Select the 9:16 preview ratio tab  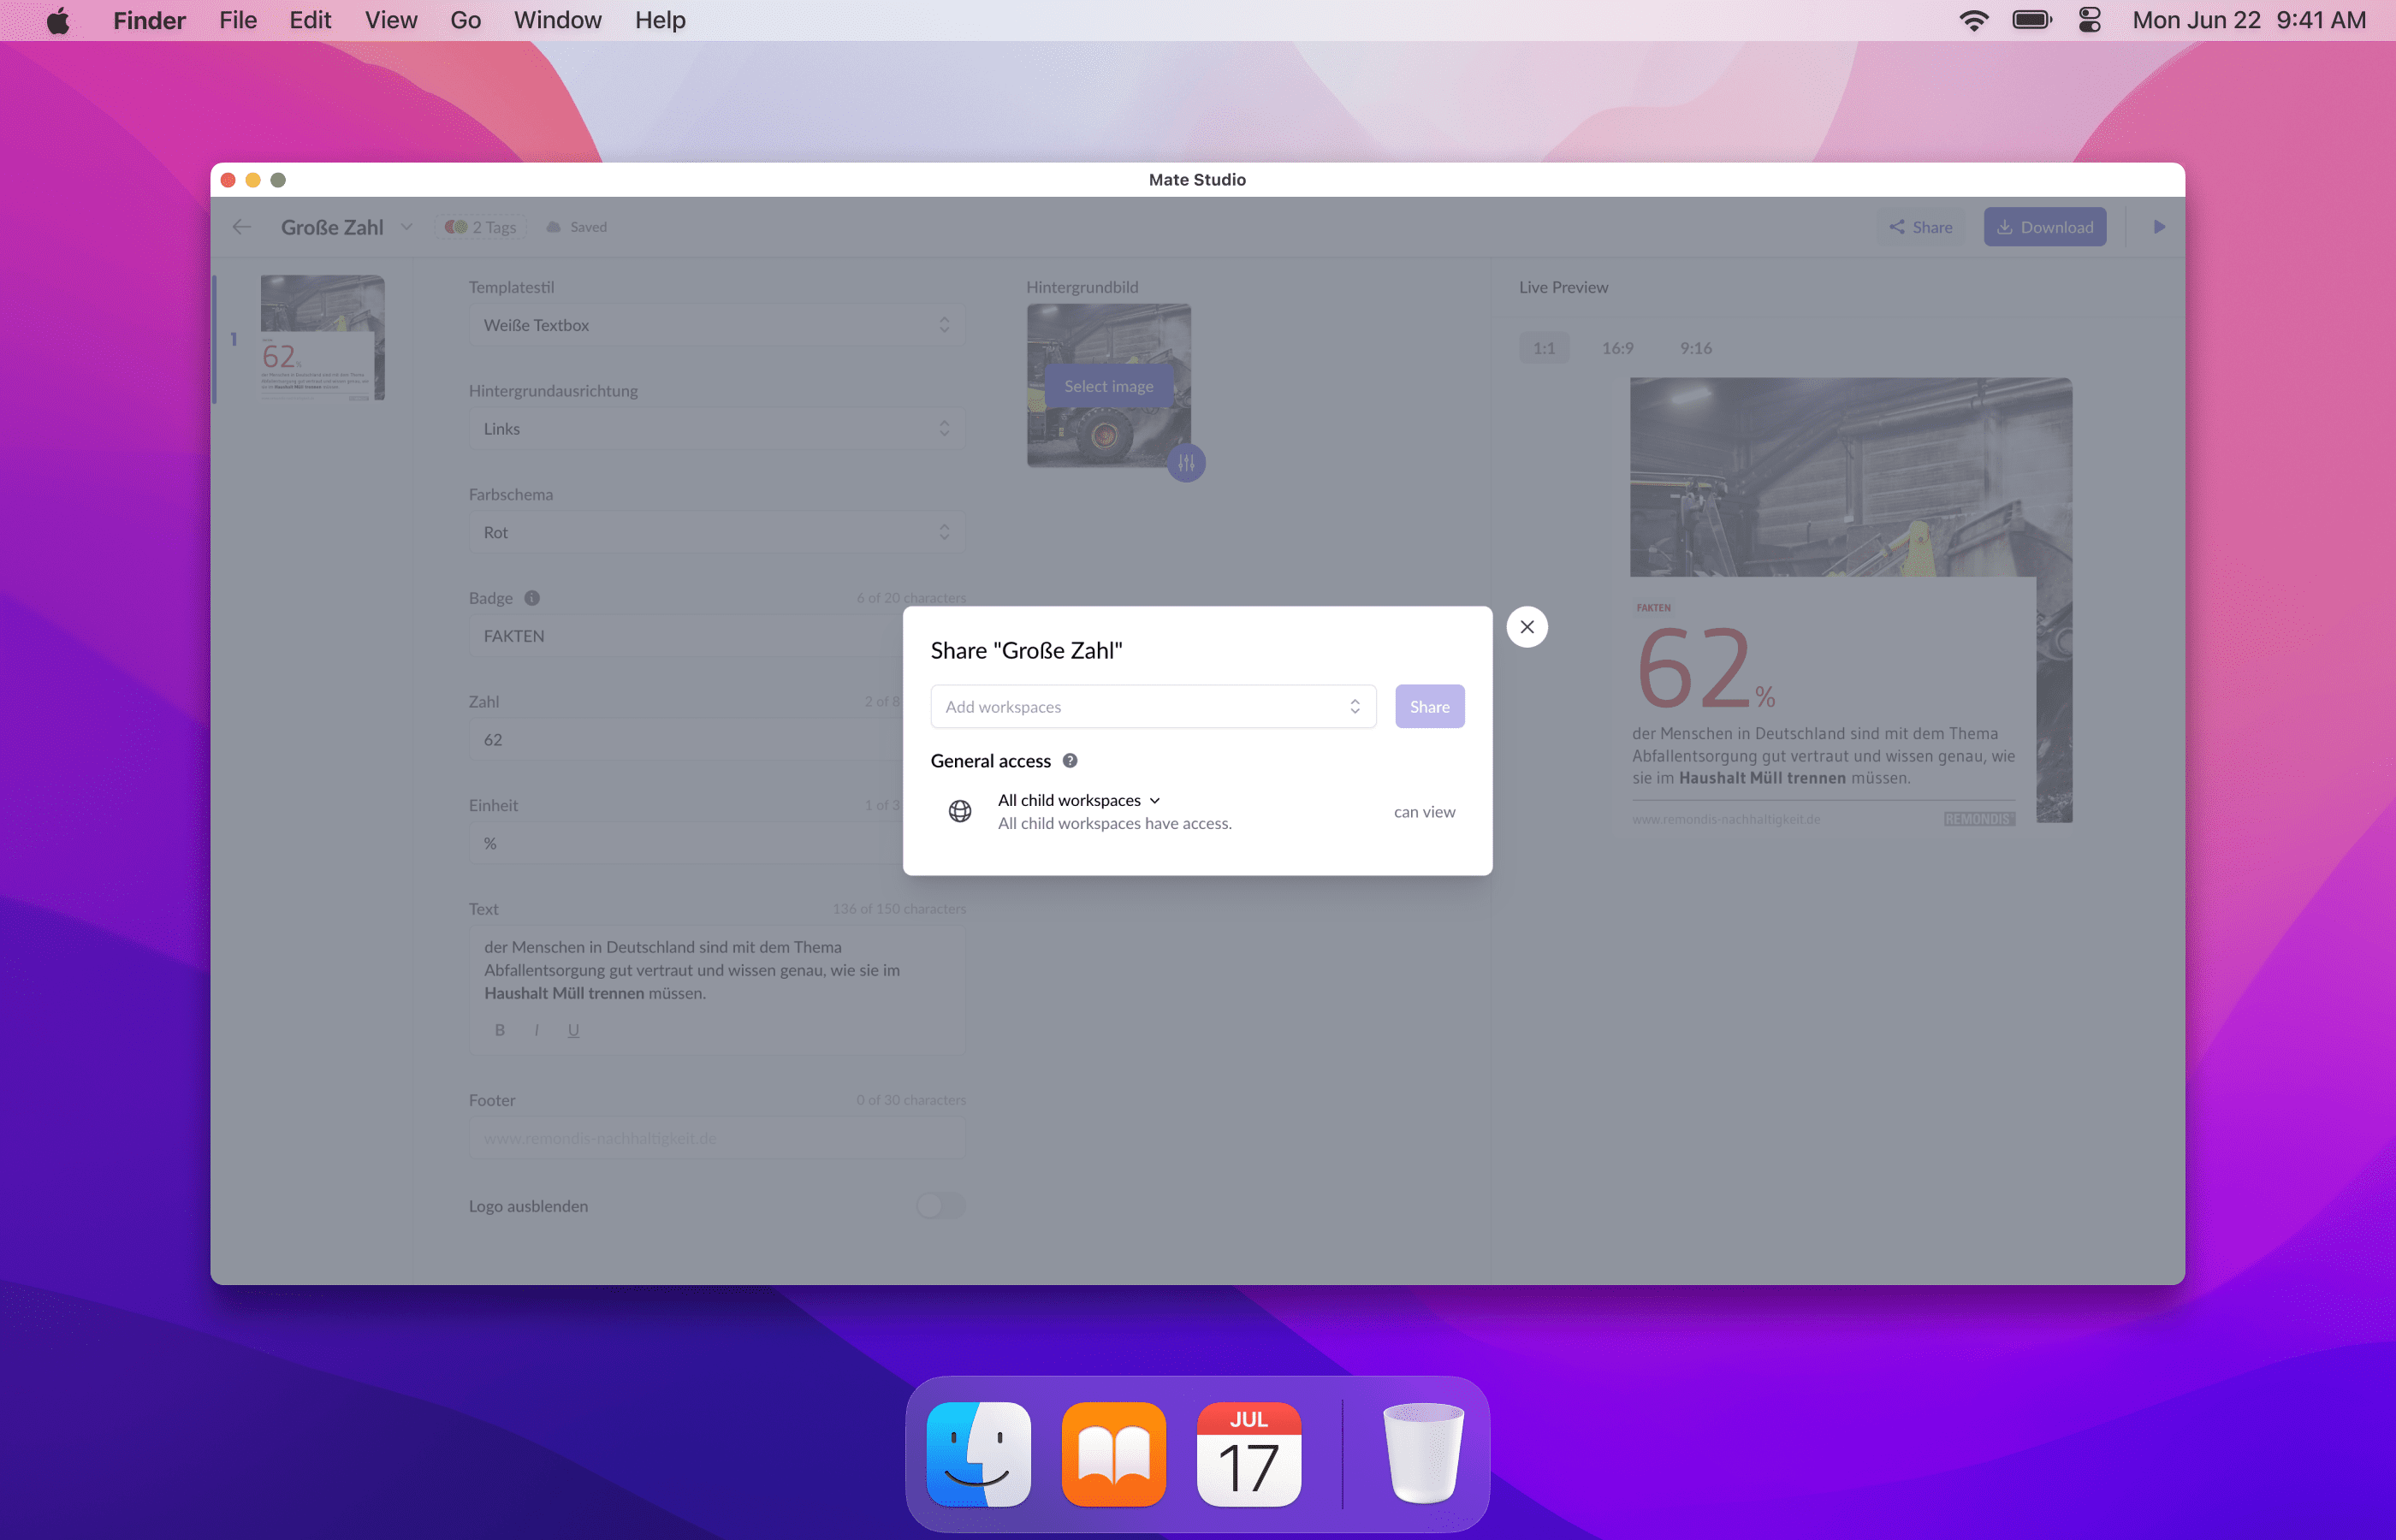coord(1695,348)
